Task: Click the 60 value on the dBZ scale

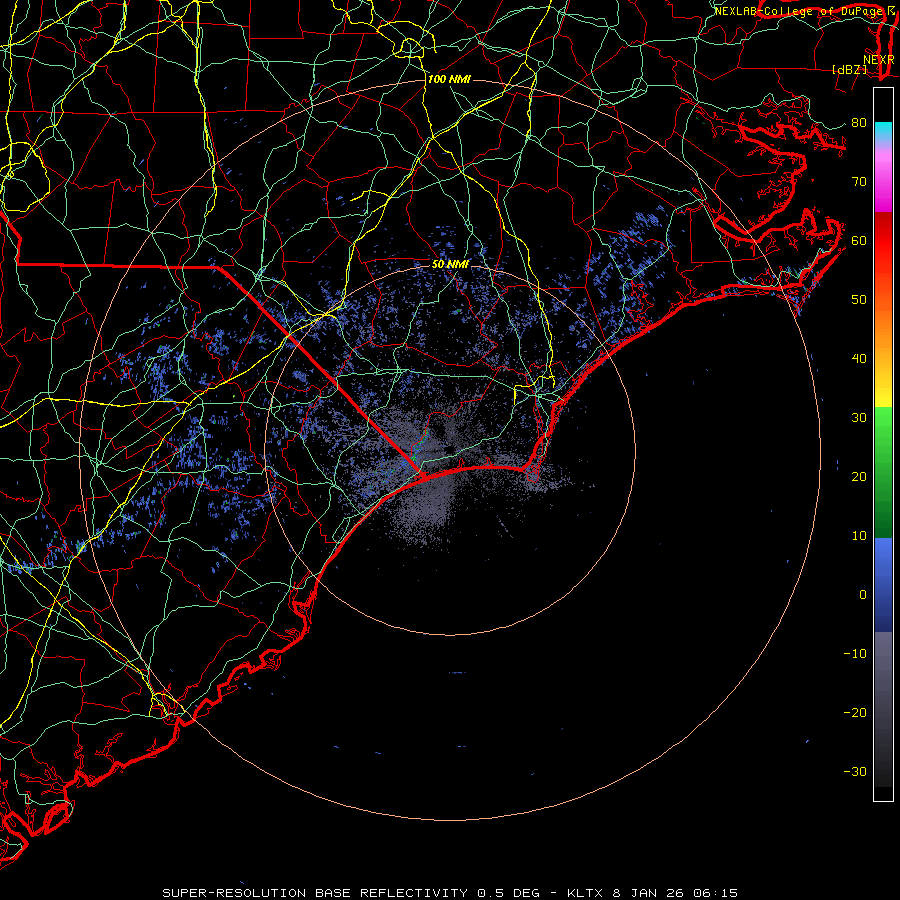Action: coord(859,240)
